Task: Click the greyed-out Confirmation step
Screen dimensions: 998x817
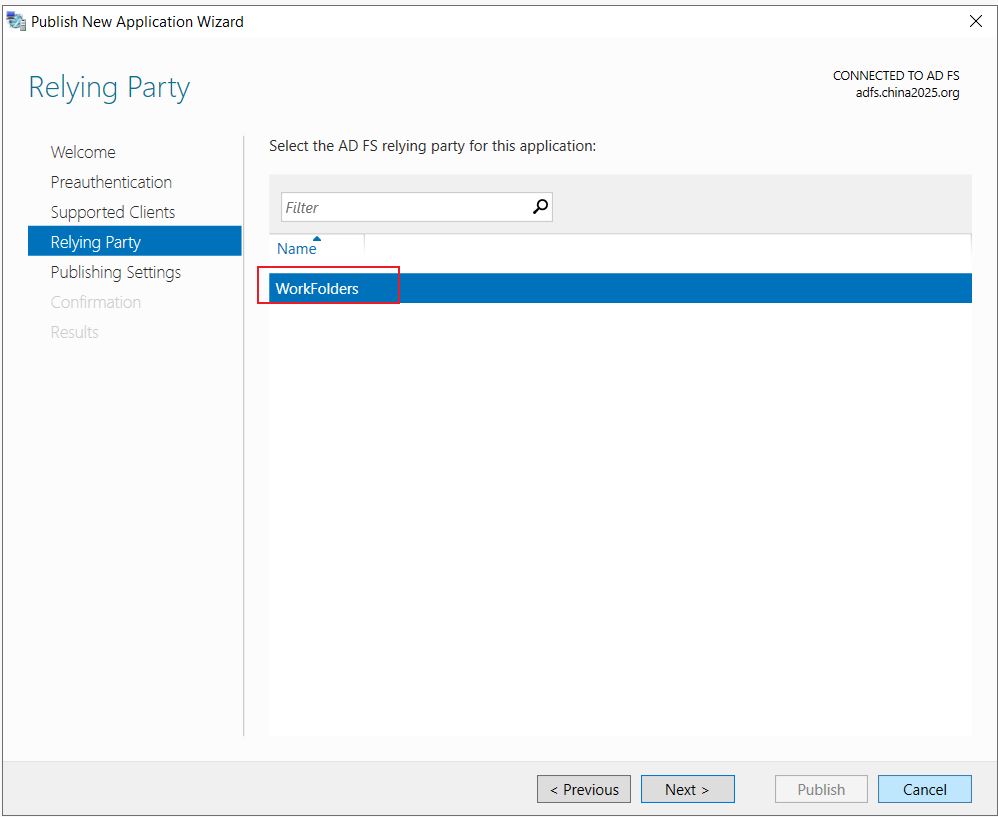Action: coord(95,302)
